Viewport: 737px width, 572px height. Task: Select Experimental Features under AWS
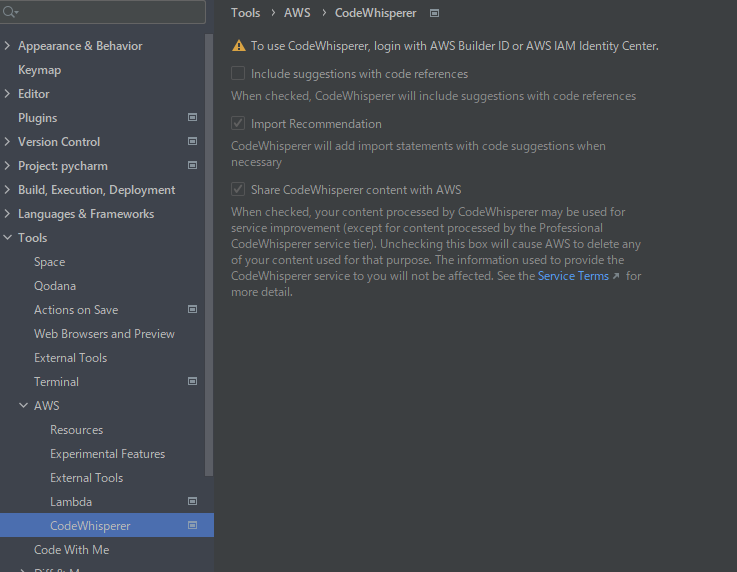[107, 454]
